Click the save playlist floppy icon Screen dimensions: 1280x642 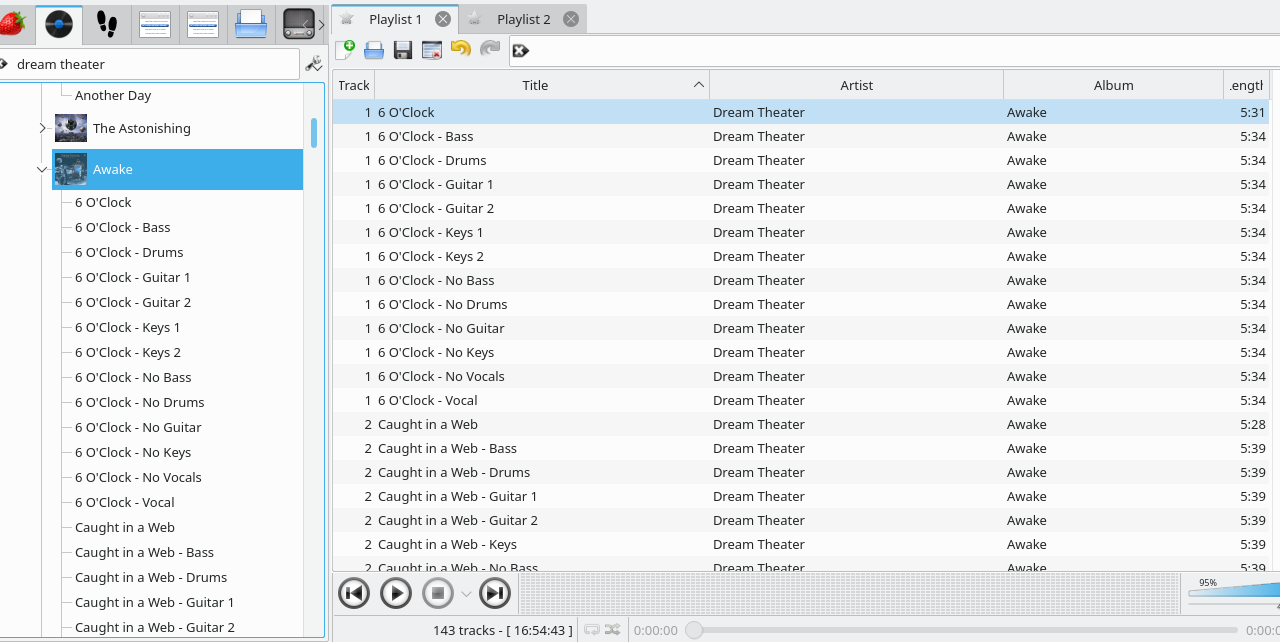pos(403,50)
